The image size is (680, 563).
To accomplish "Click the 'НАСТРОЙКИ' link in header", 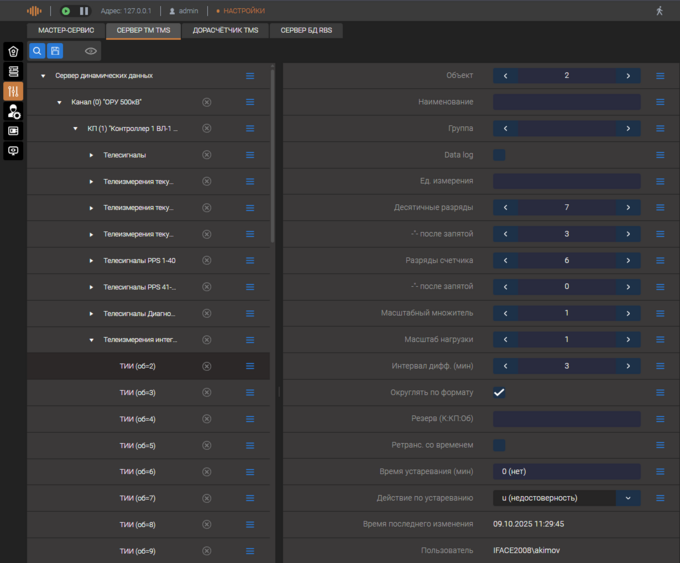I will (244, 11).
